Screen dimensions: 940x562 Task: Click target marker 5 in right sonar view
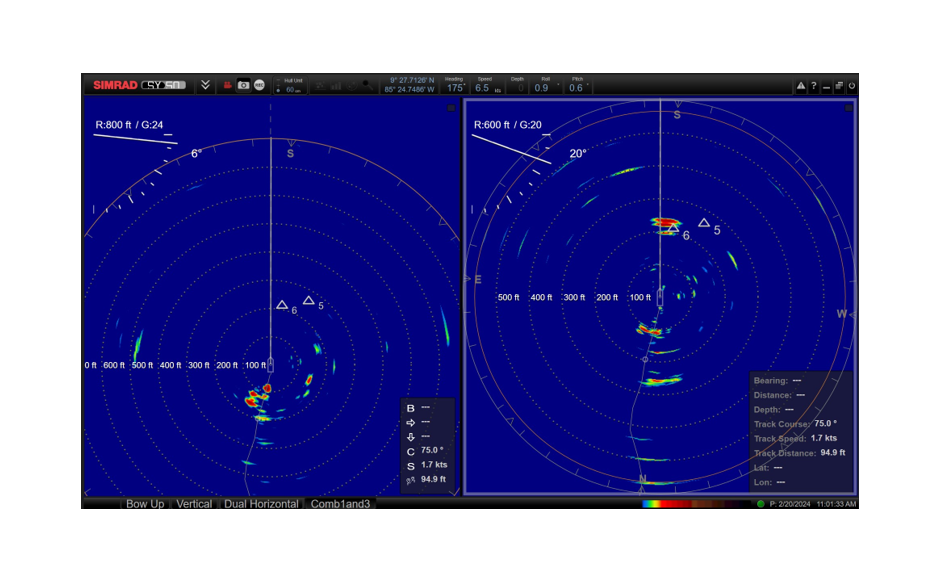pos(704,223)
